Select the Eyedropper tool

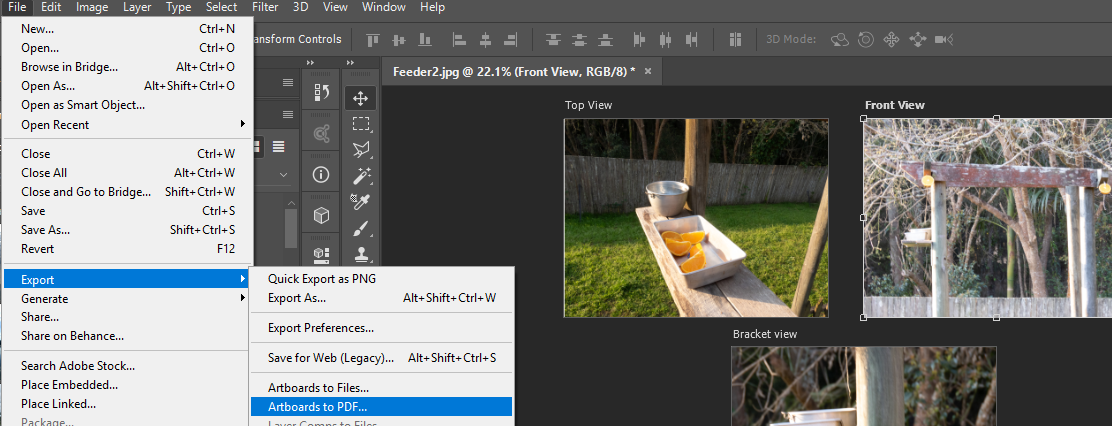tap(360, 201)
